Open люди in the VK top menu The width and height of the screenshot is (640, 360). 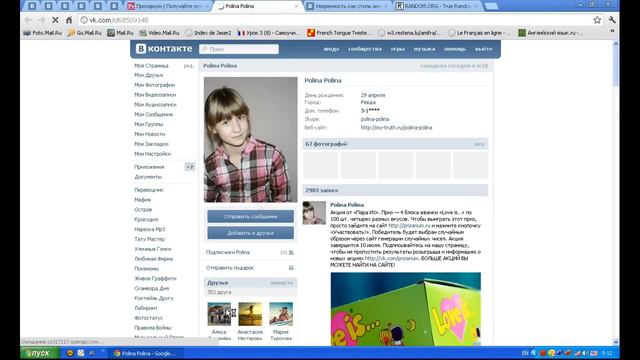331,49
